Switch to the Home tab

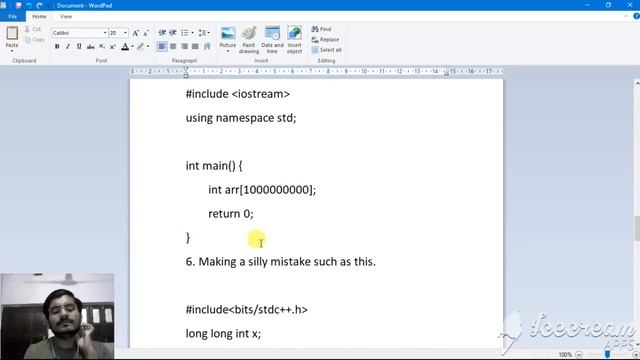point(39,16)
